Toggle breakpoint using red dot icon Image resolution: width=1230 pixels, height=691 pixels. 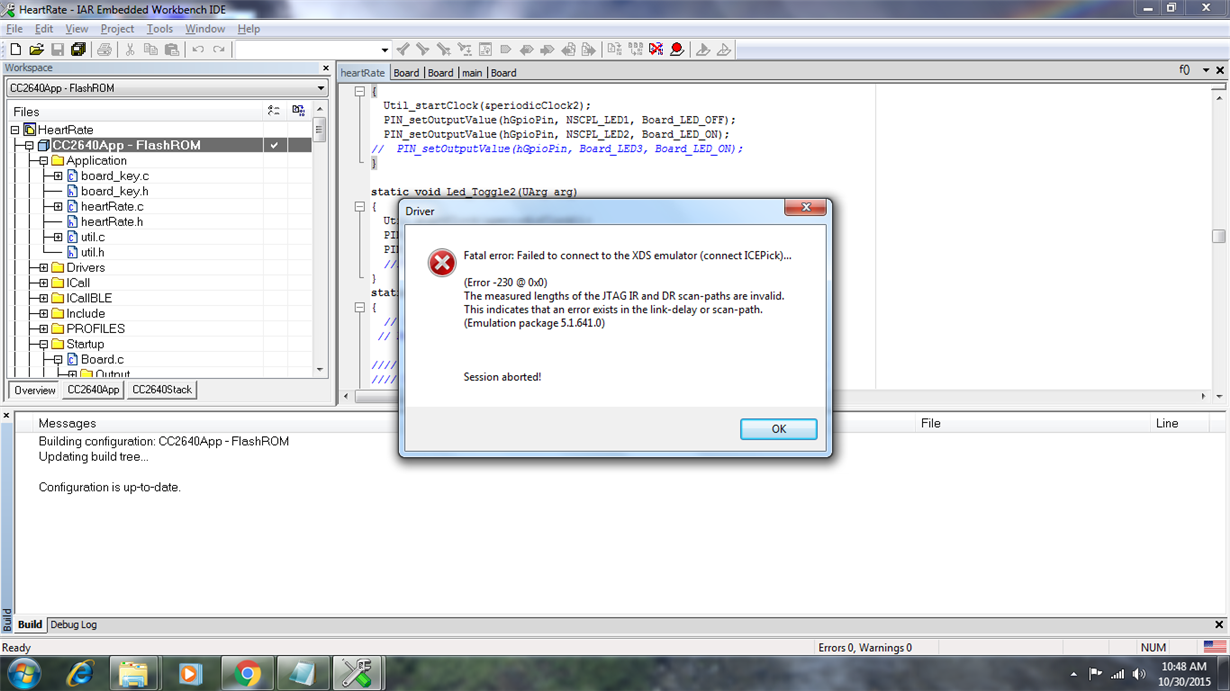click(677, 49)
